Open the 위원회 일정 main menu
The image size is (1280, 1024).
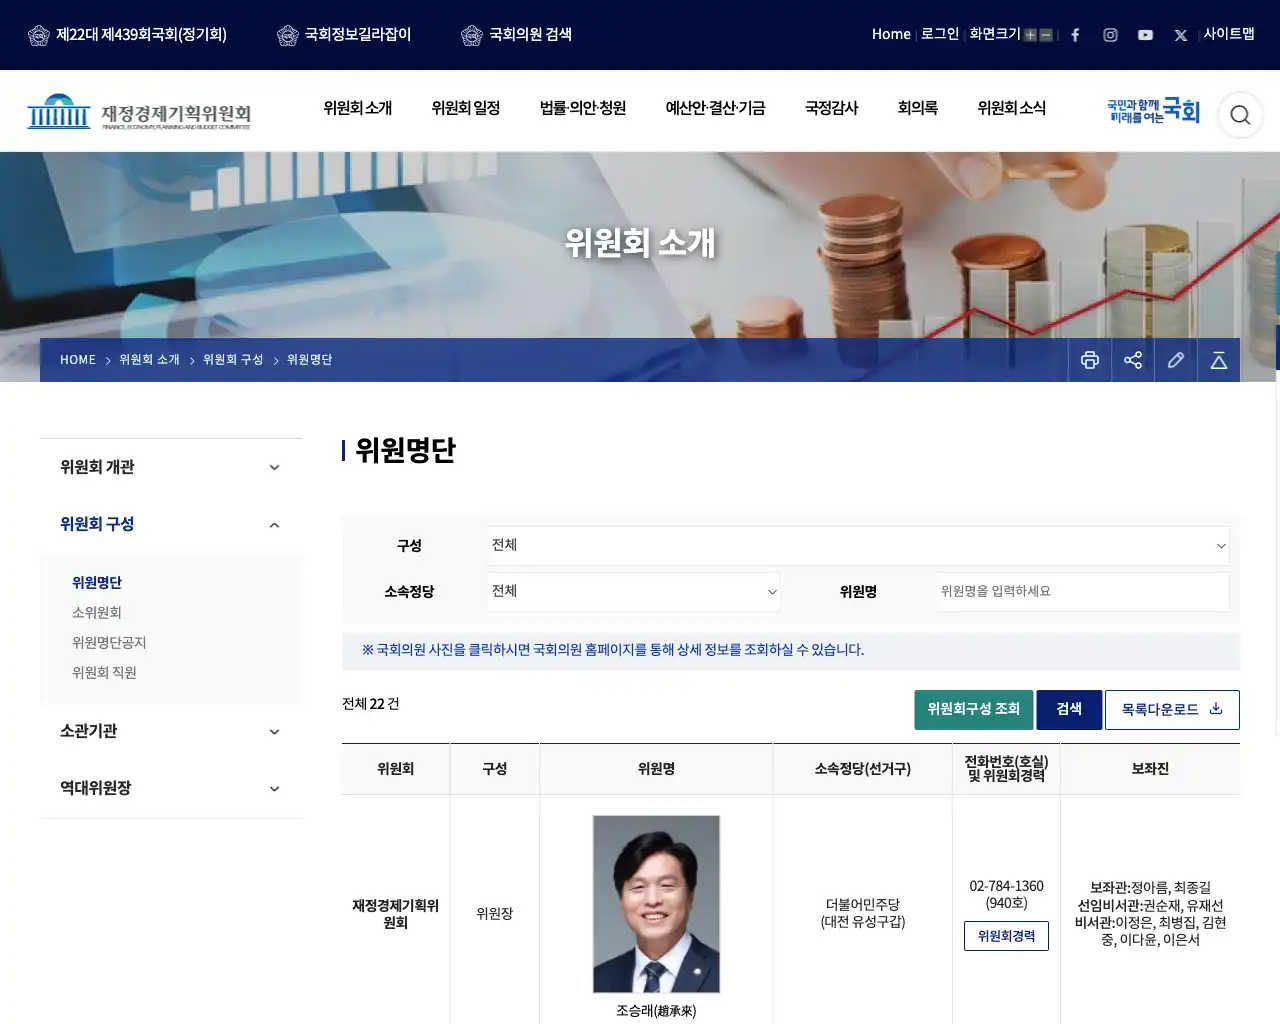point(466,108)
